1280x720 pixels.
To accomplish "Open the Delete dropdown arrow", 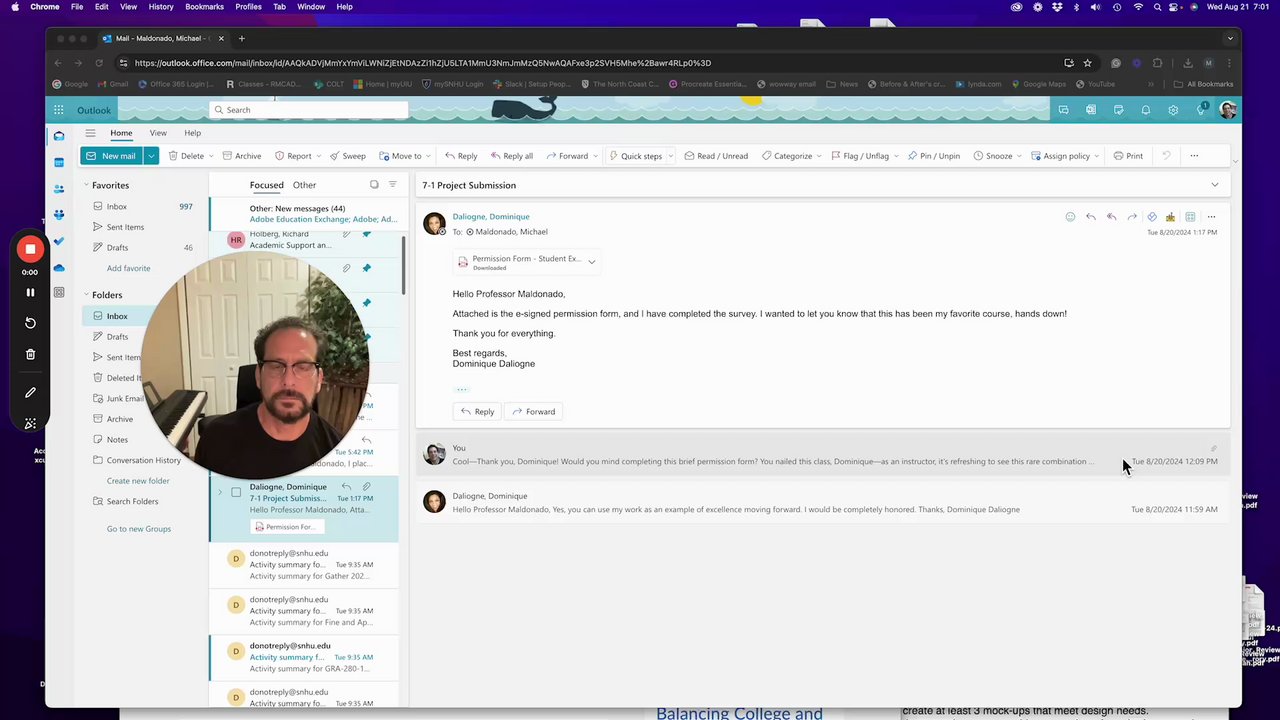I will (x=211, y=156).
